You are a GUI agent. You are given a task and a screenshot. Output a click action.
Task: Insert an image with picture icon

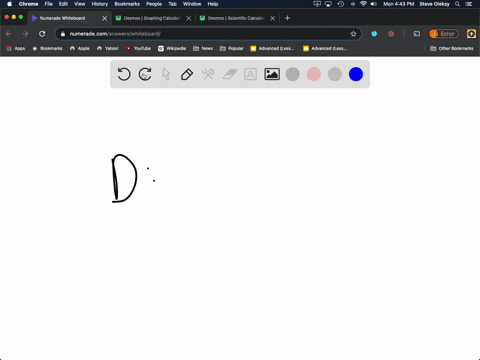(x=272, y=74)
